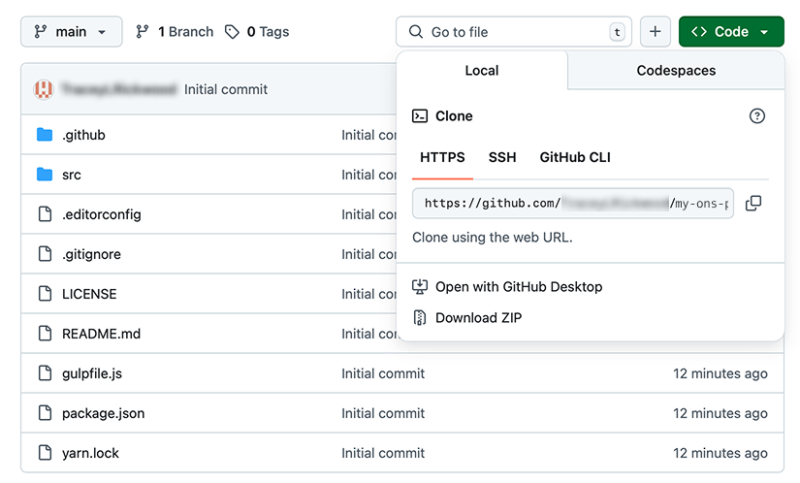Click the file icon beside .editorconfig
Viewport: 800px width, 483px height.
coord(45,214)
